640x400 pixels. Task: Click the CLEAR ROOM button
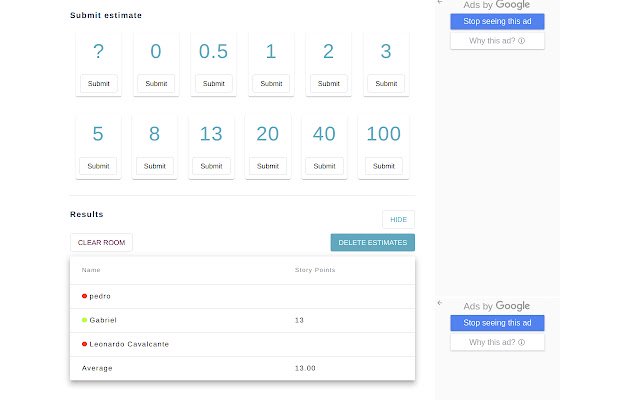(x=101, y=242)
